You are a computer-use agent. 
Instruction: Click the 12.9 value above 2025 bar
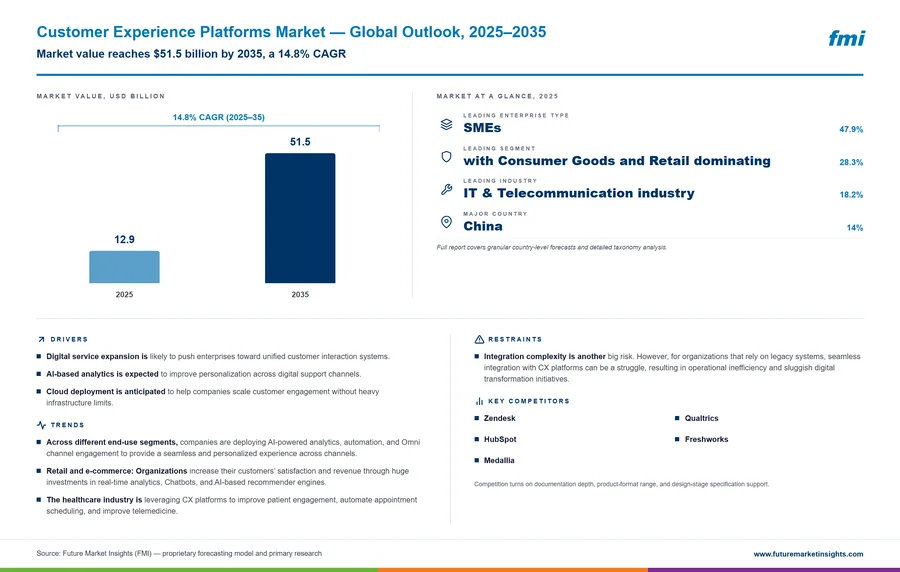124,240
